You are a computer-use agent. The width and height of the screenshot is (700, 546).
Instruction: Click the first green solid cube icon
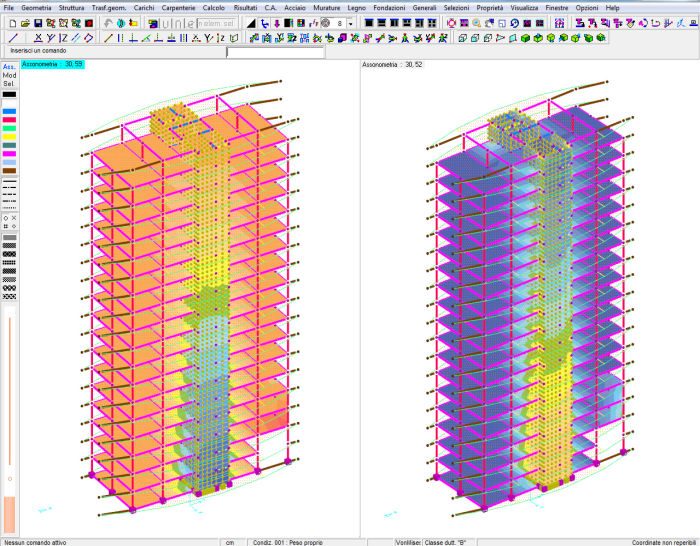click(x=524, y=38)
